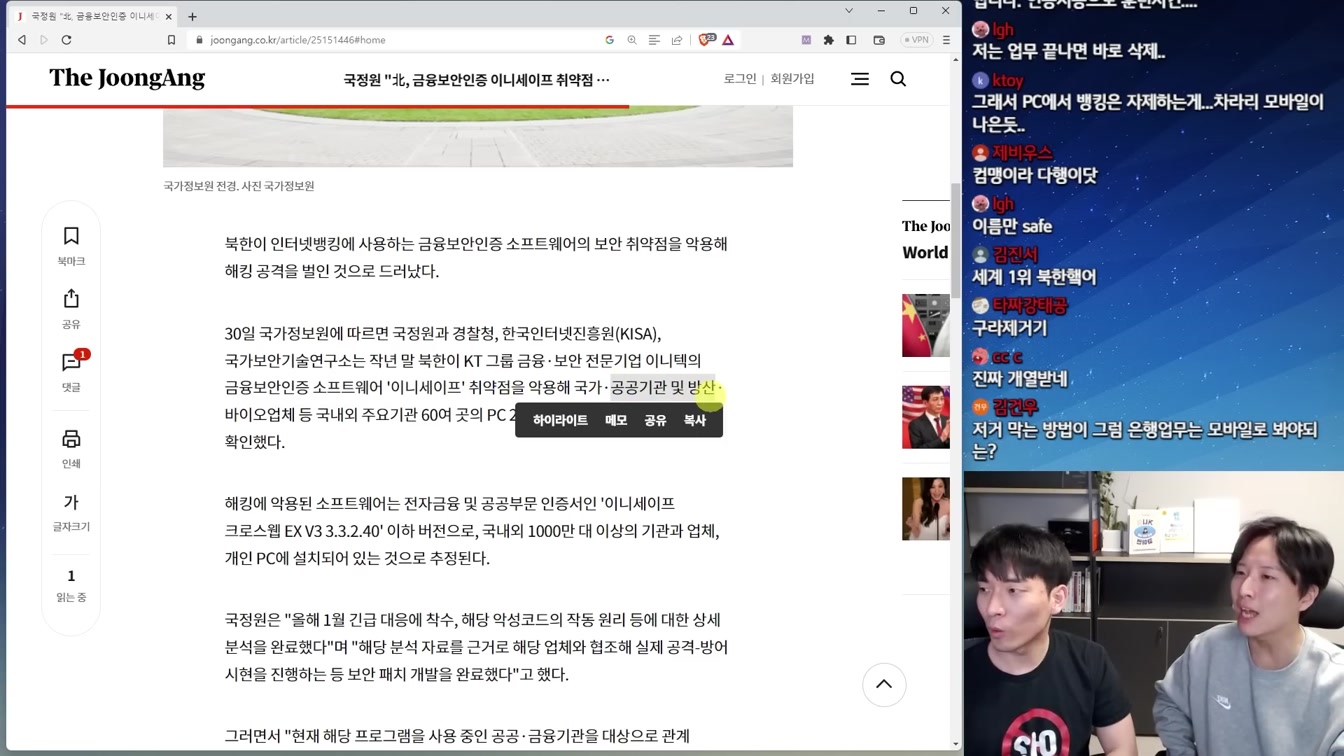Open Google translate icon in address bar
Image resolution: width=1344 pixels, height=756 pixels.
[609, 40]
